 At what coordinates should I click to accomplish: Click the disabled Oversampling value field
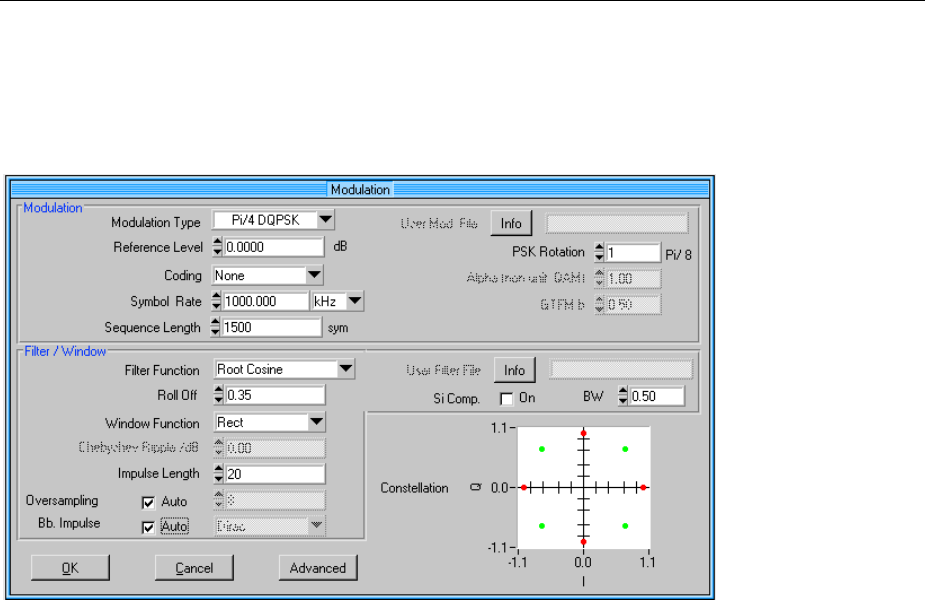point(275,500)
